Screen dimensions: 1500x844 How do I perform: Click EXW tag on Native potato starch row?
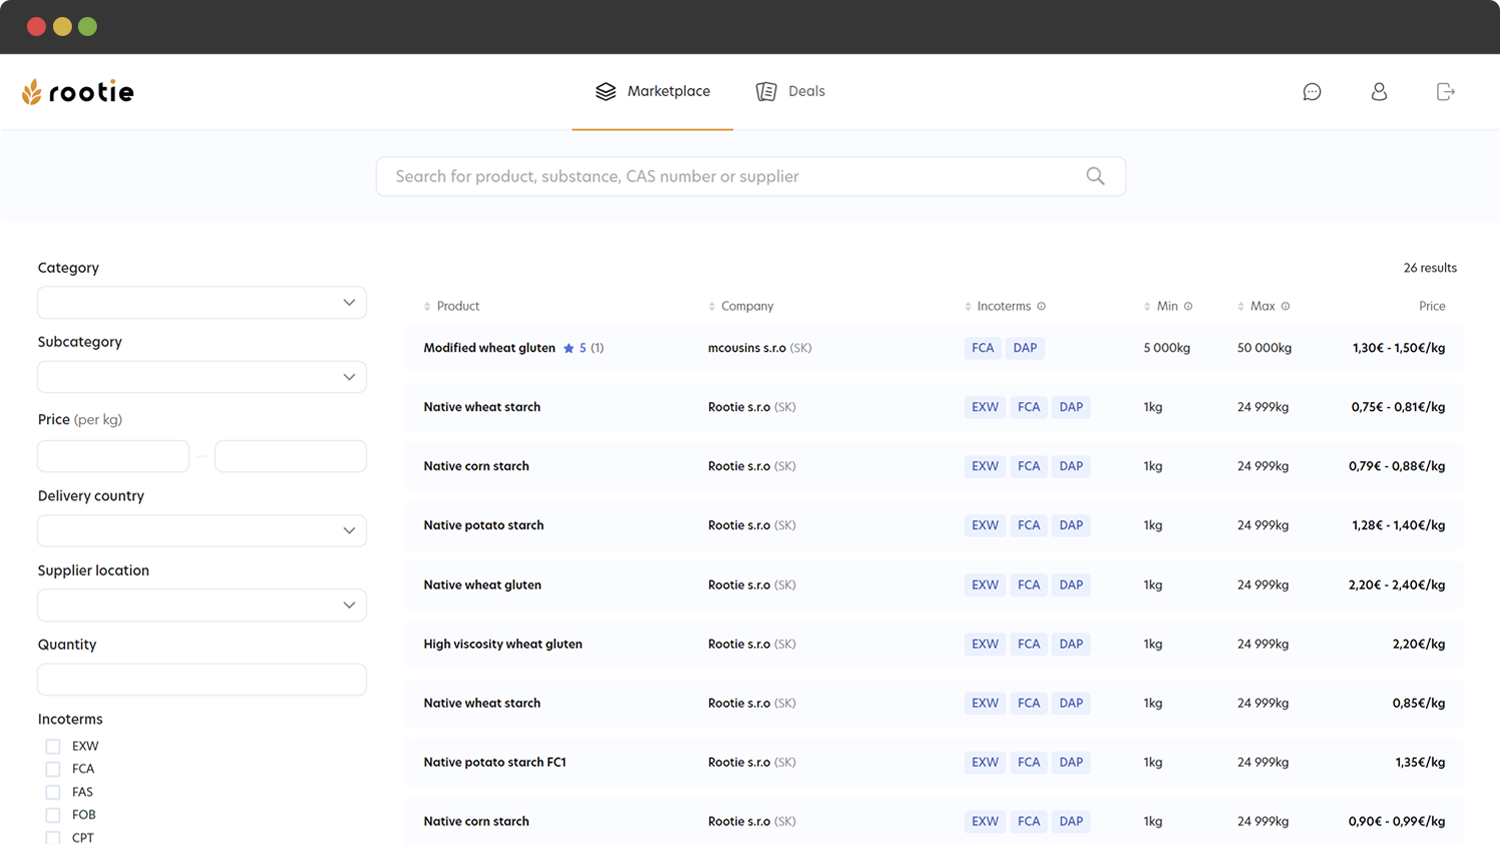click(x=985, y=525)
